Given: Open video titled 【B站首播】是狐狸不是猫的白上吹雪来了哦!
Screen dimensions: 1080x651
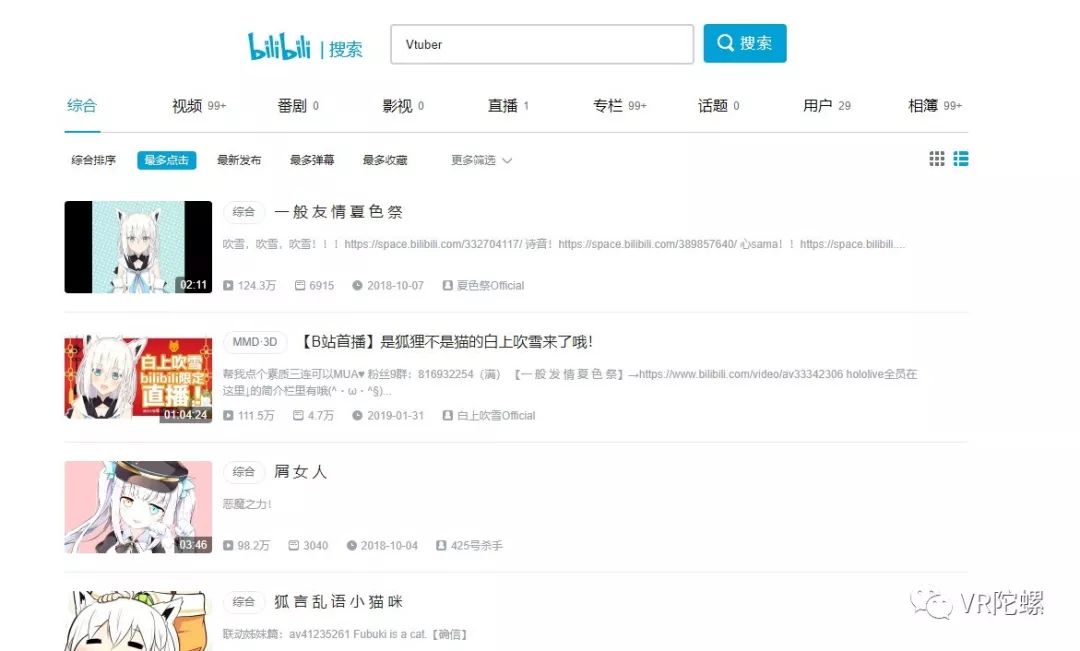Looking at the screenshot, I should pos(447,342).
